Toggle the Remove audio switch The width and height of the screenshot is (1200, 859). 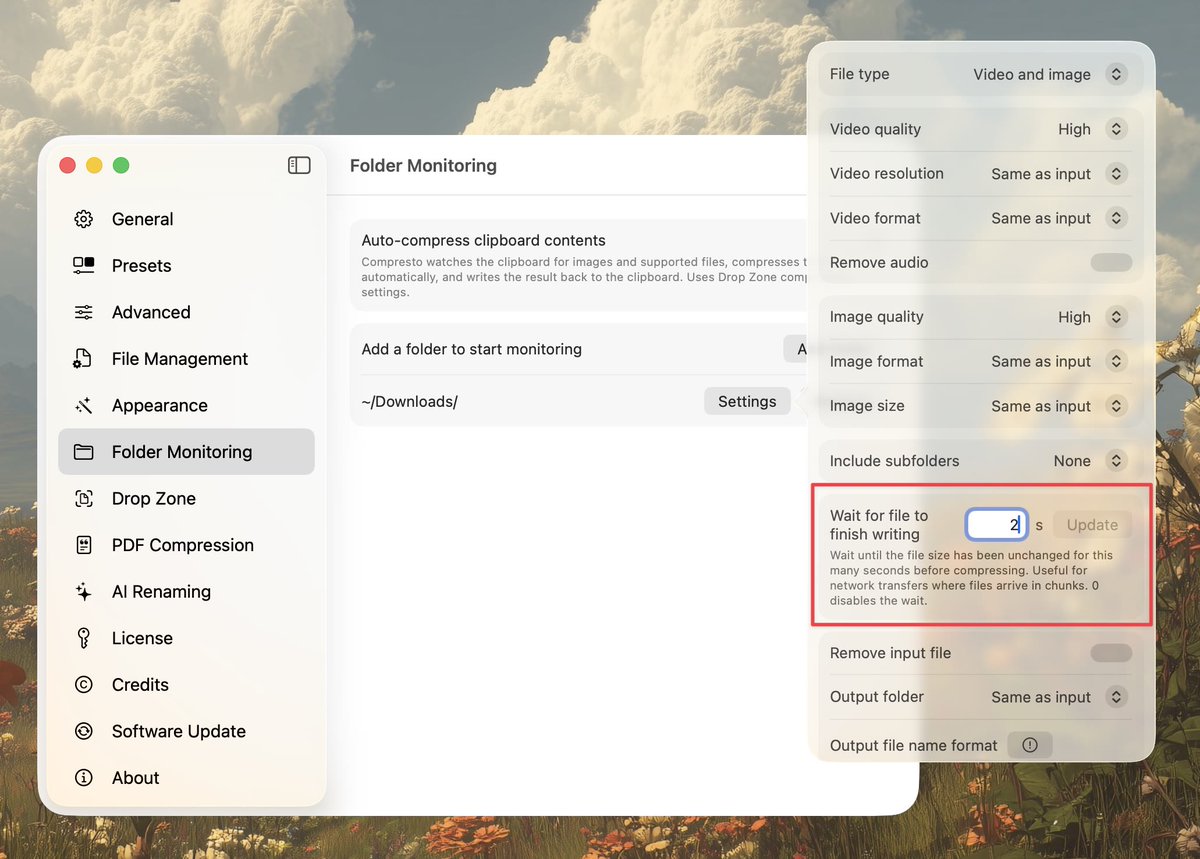pos(1111,262)
